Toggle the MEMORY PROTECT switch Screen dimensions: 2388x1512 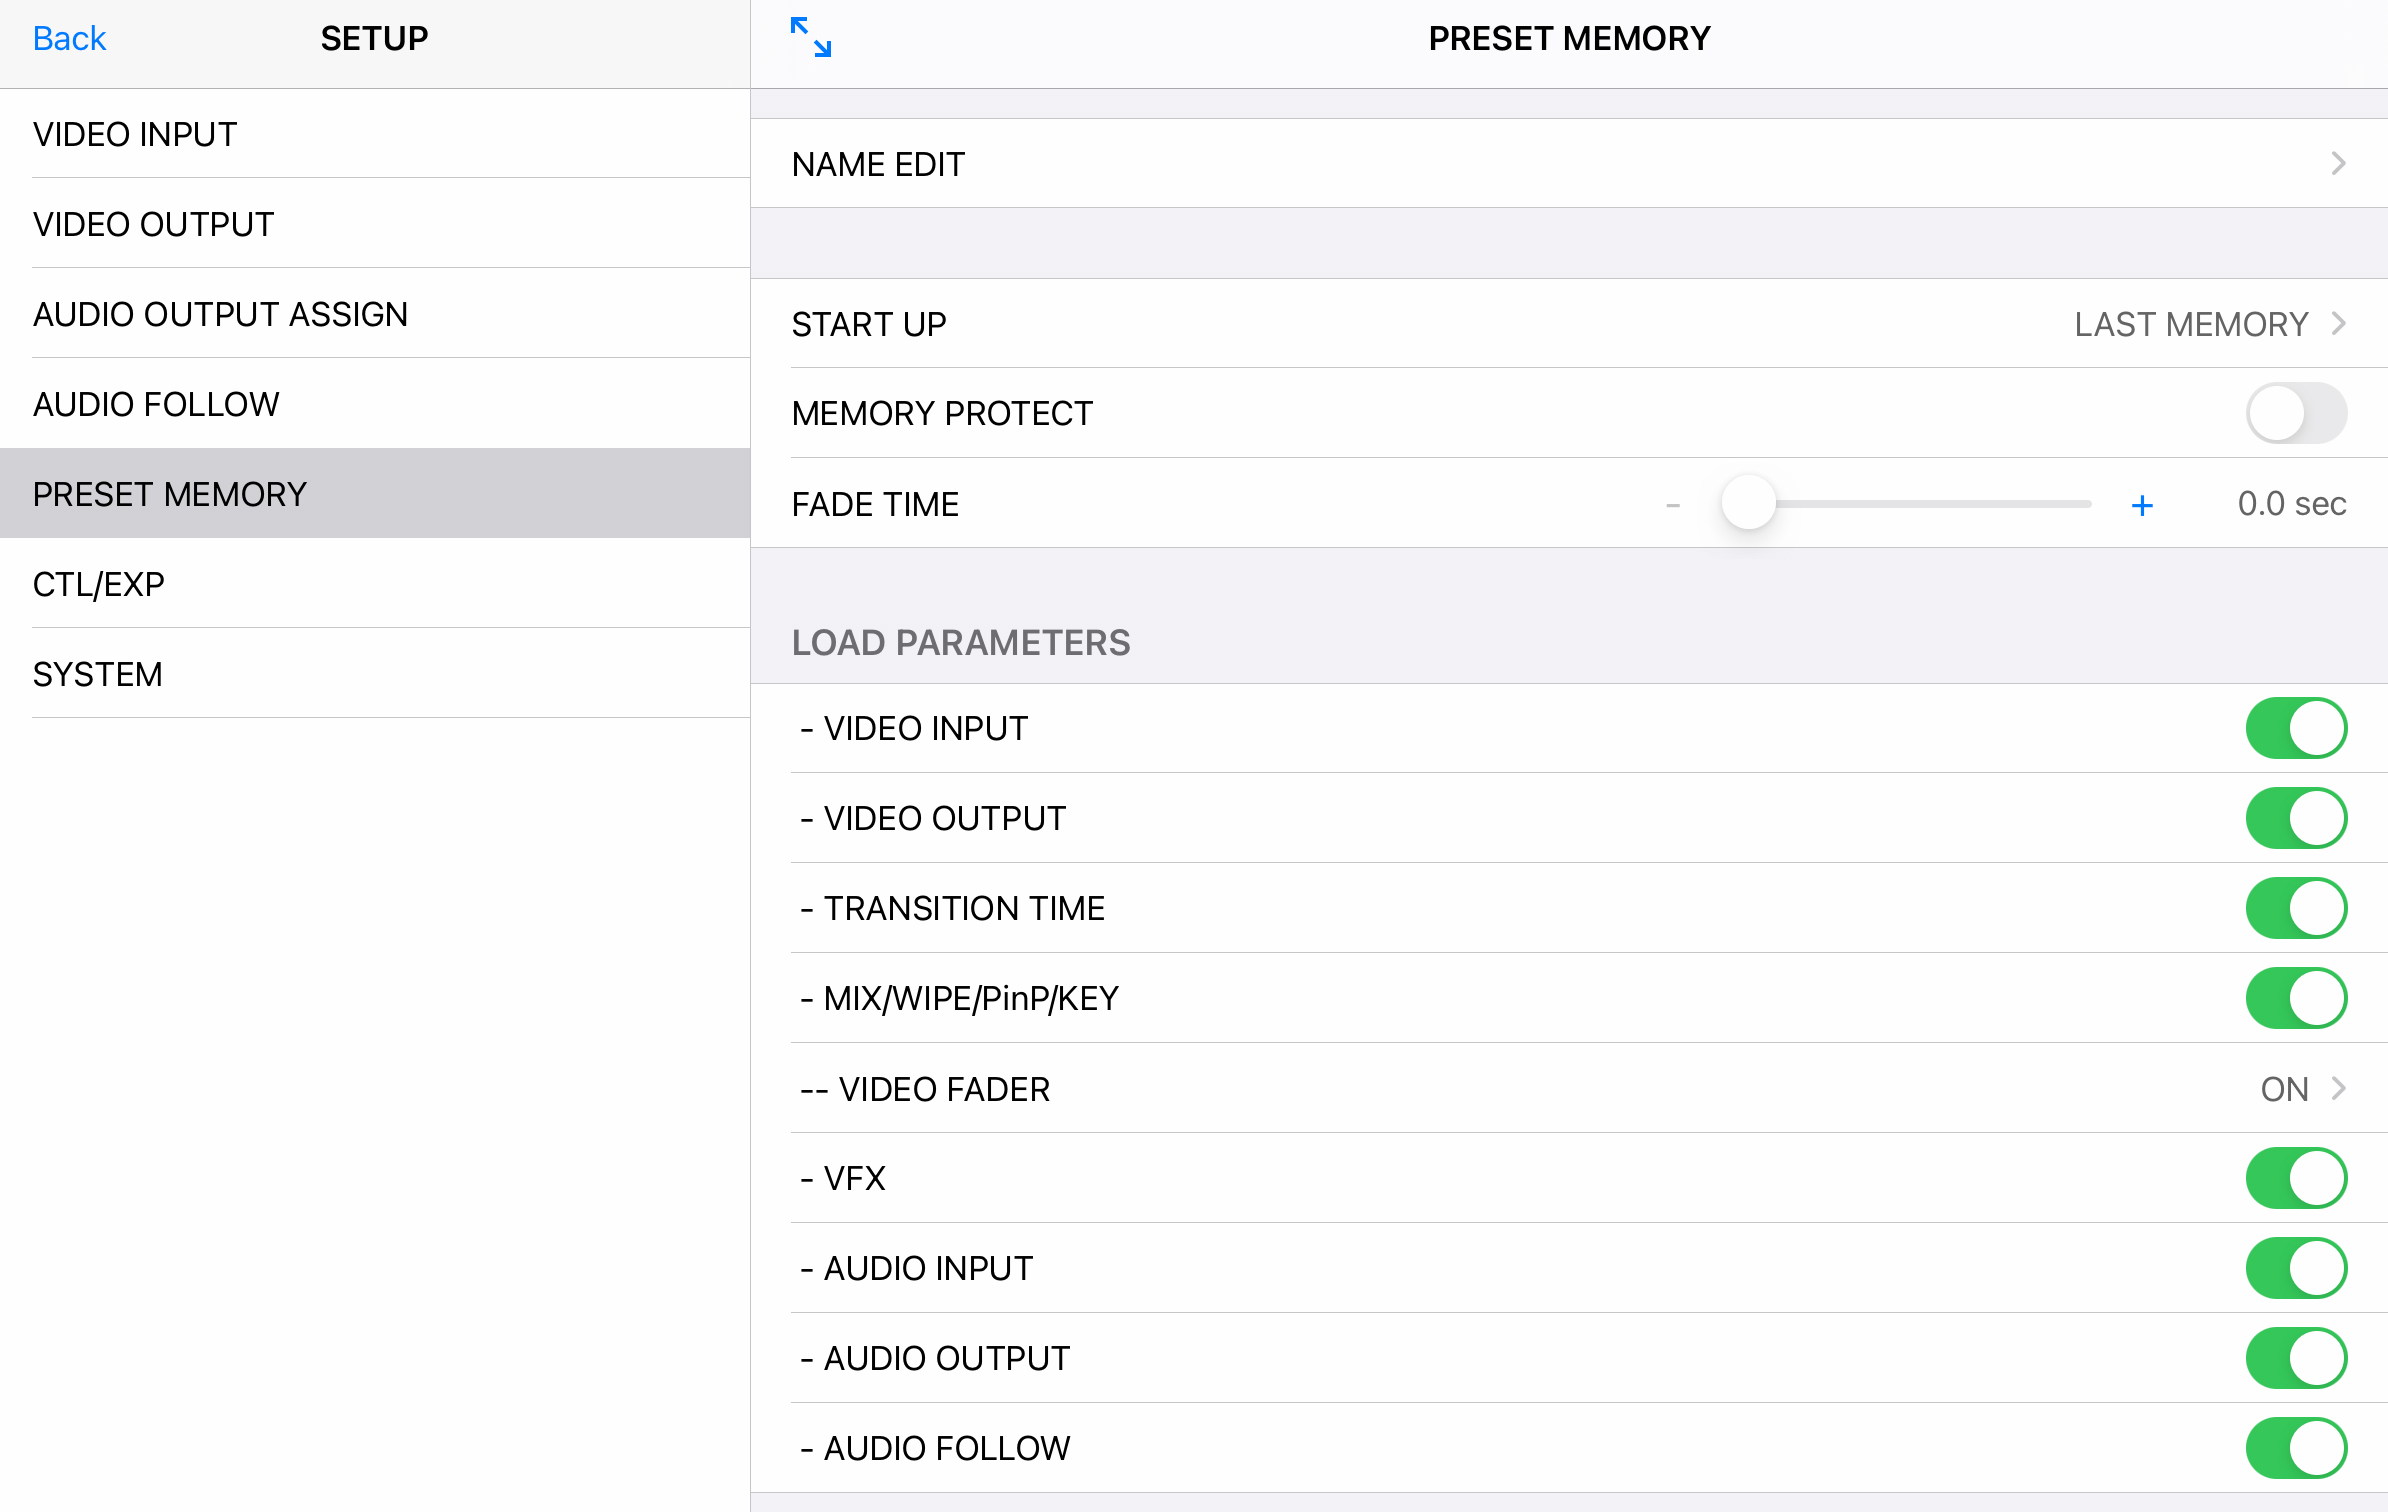pyautogui.click(x=2295, y=413)
